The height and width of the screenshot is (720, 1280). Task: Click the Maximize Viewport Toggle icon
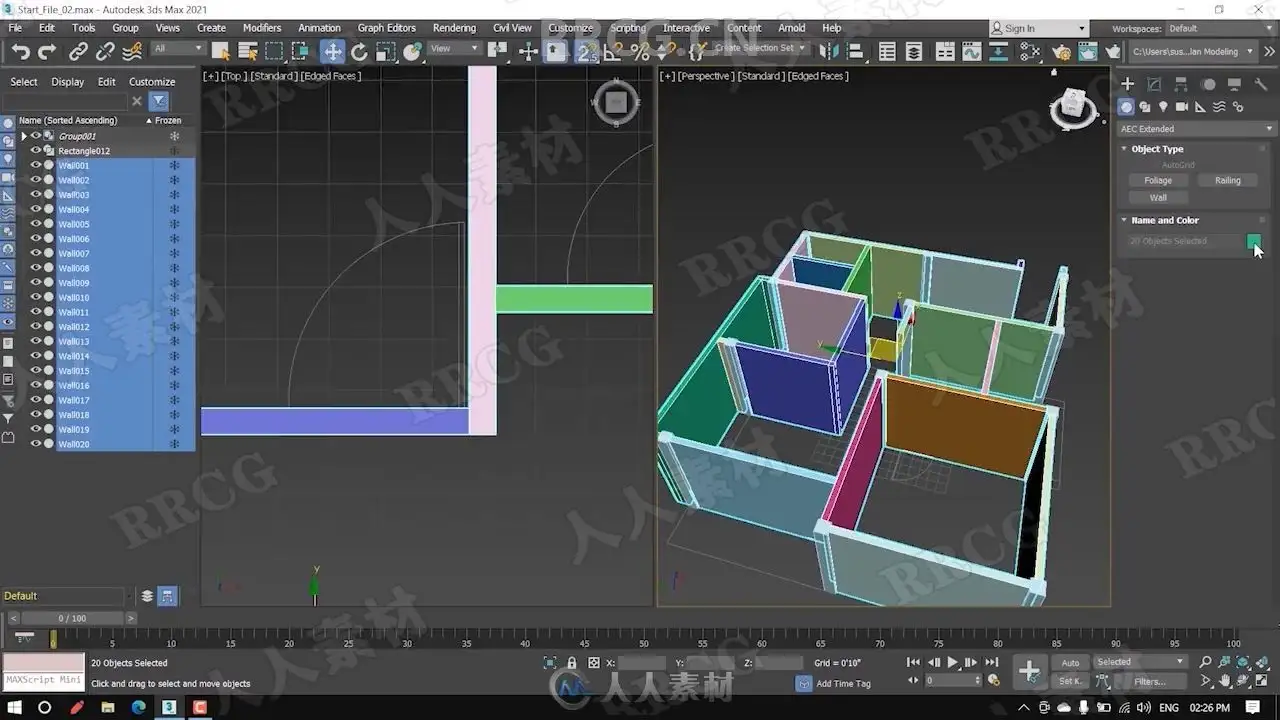click(1262, 681)
